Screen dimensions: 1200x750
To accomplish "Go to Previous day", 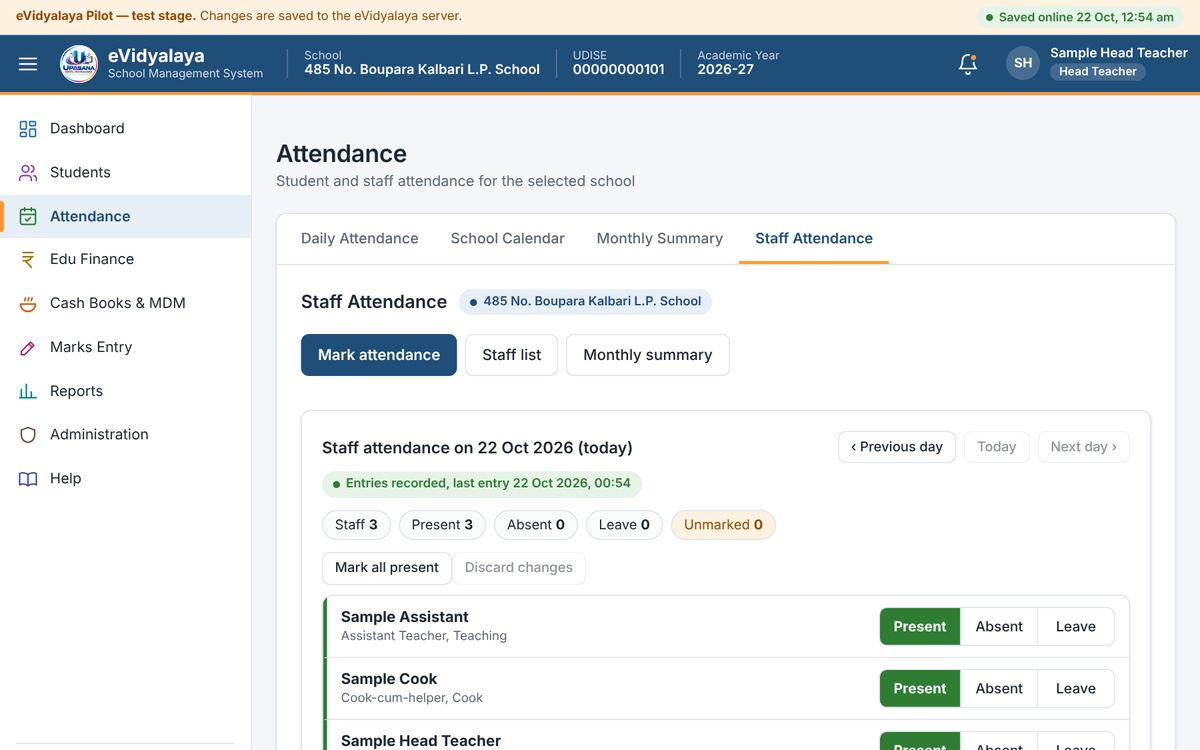I will 897,447.
